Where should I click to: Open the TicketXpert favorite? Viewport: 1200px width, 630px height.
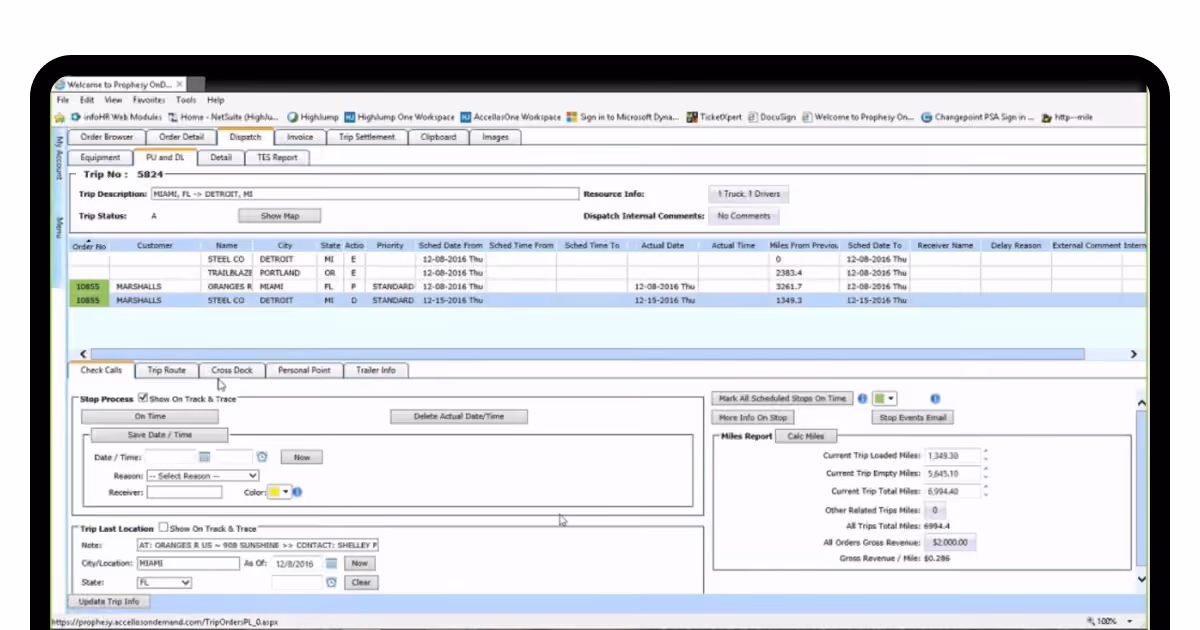(x=714, y=117)
